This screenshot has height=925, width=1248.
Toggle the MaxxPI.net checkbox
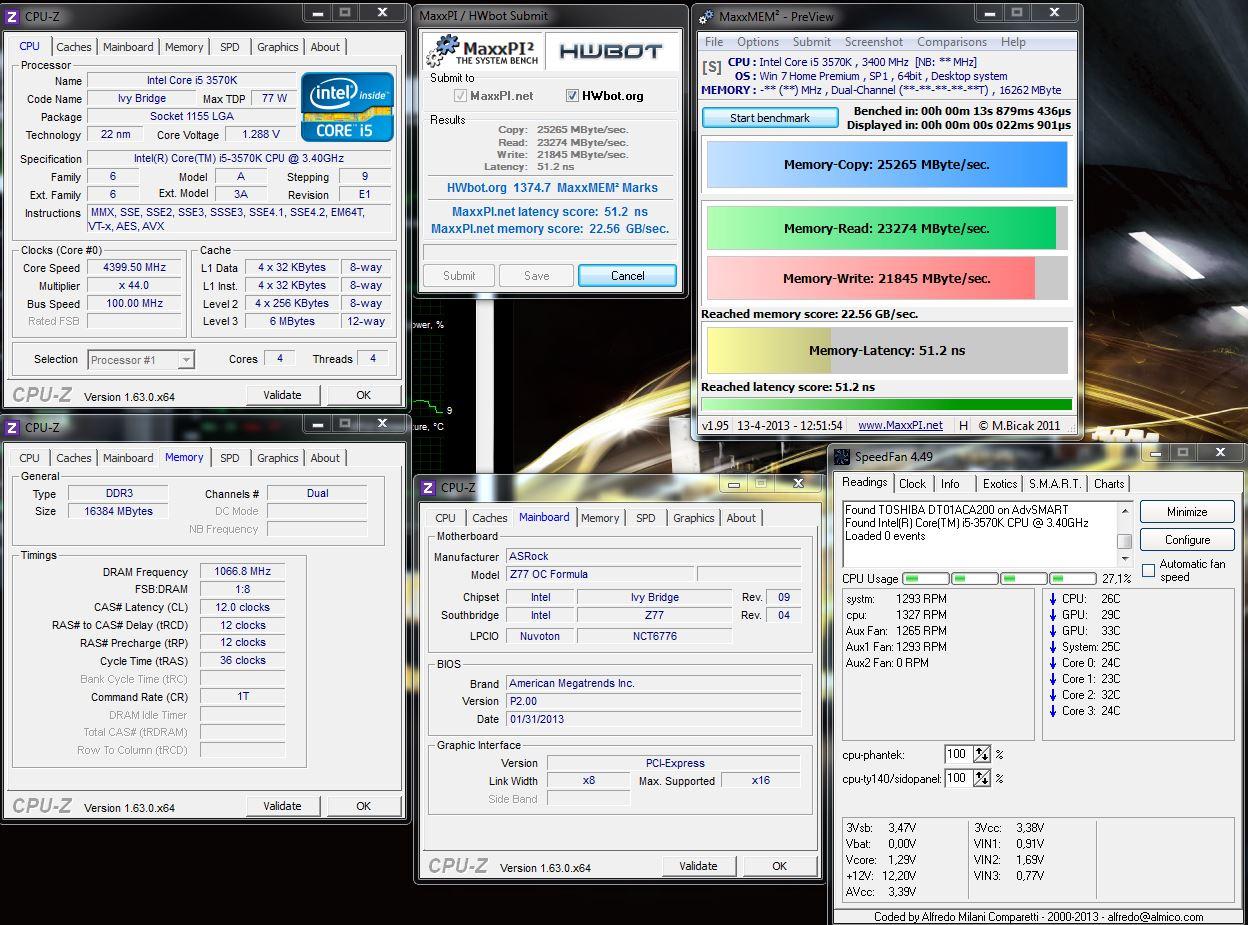click(x=460, y=96)
